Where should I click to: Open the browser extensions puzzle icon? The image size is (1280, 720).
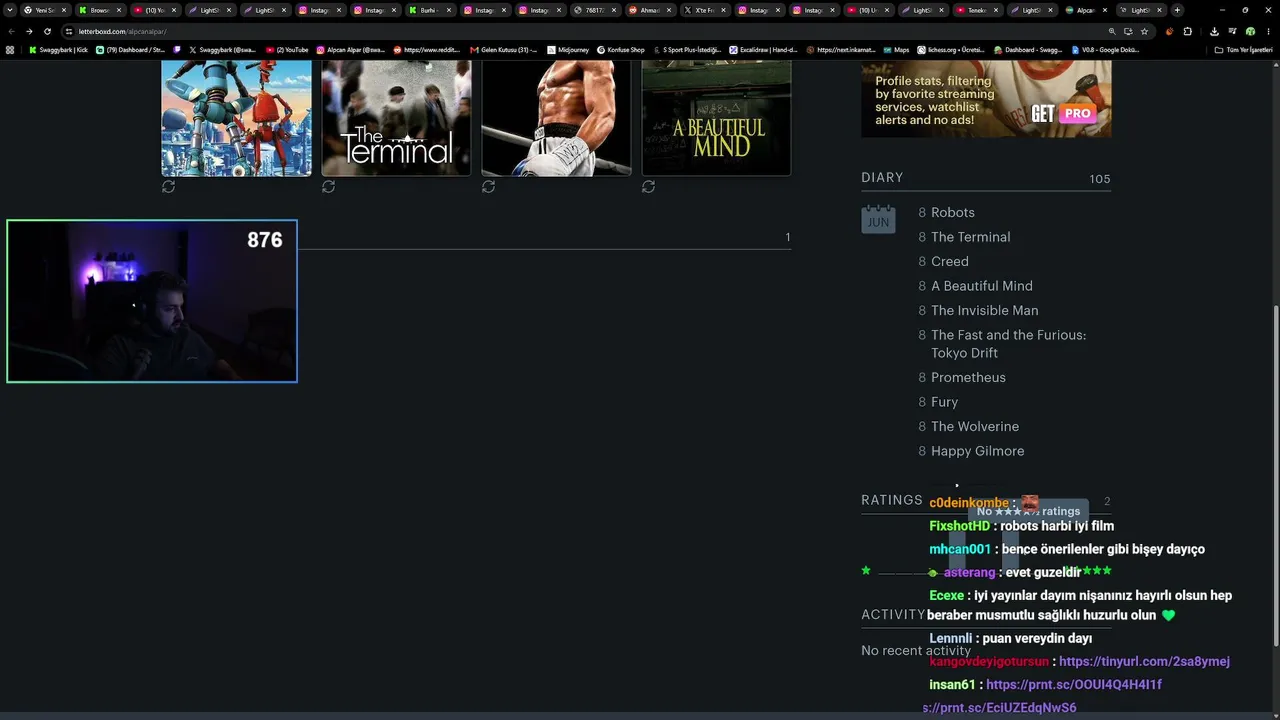tap(1188, 31)
